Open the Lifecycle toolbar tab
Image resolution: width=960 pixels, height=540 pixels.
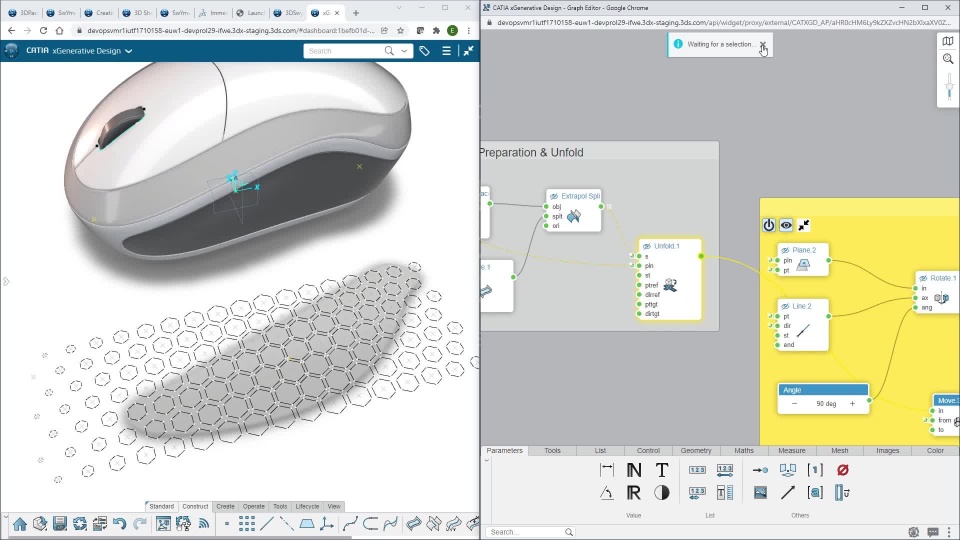307,506
